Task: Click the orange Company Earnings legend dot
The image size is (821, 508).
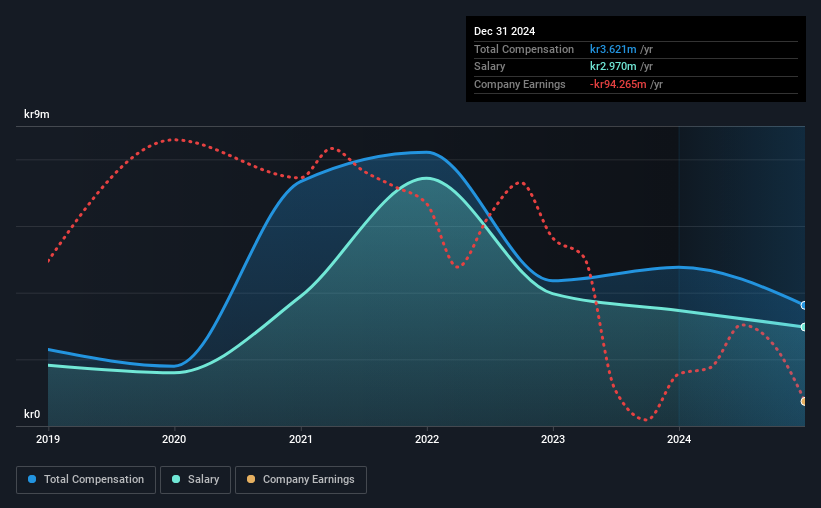Action: [x=251, y=479]
